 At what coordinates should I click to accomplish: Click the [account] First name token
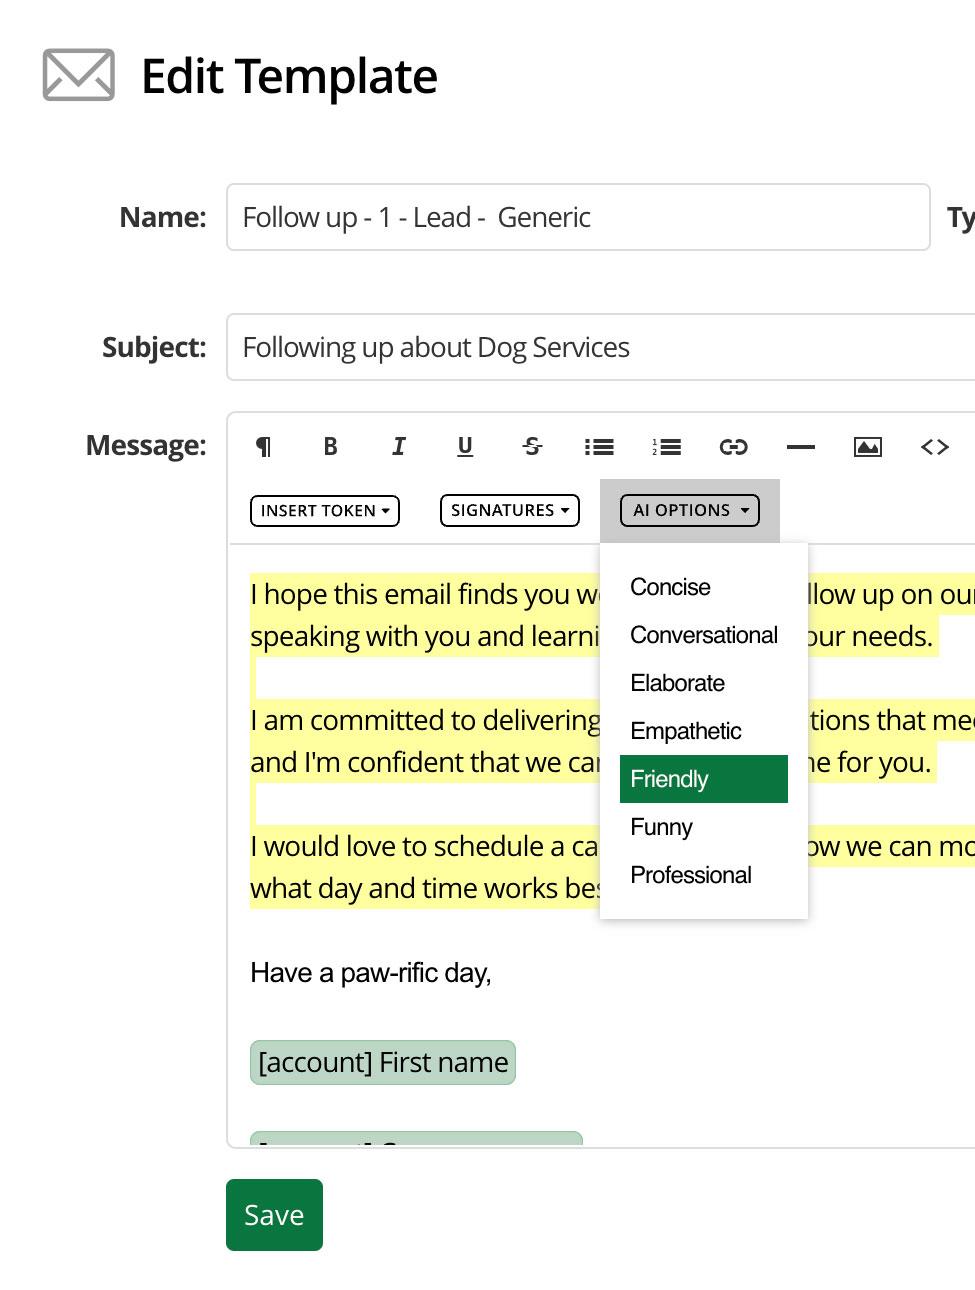coord(383,1062)
